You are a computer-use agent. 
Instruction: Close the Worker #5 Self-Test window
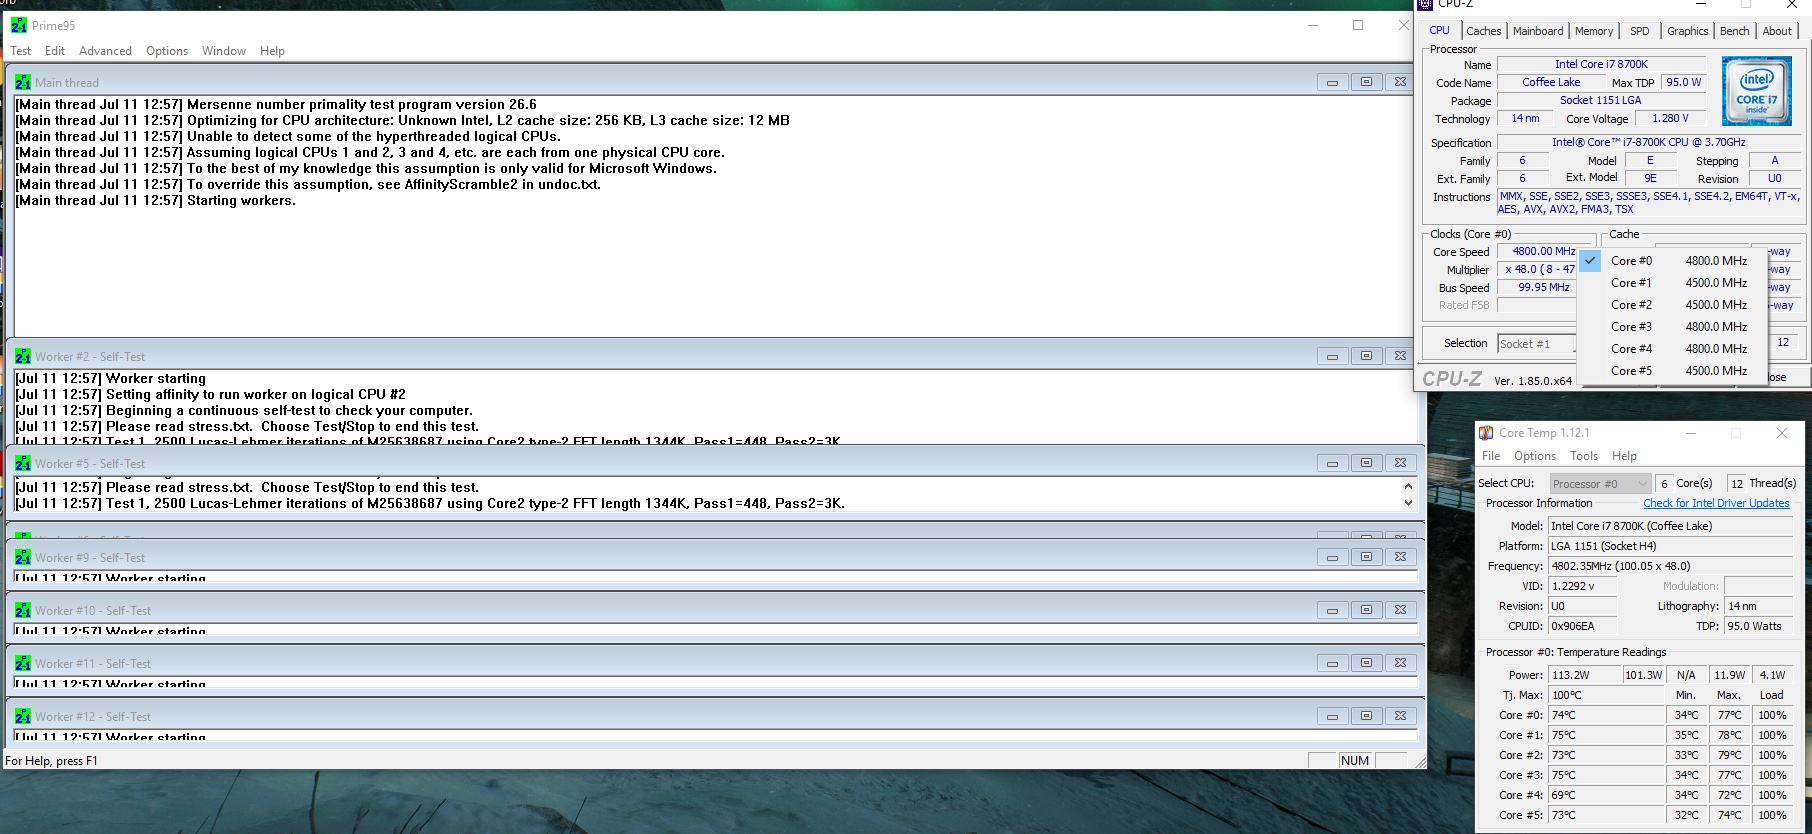(x=1400, y=463)
